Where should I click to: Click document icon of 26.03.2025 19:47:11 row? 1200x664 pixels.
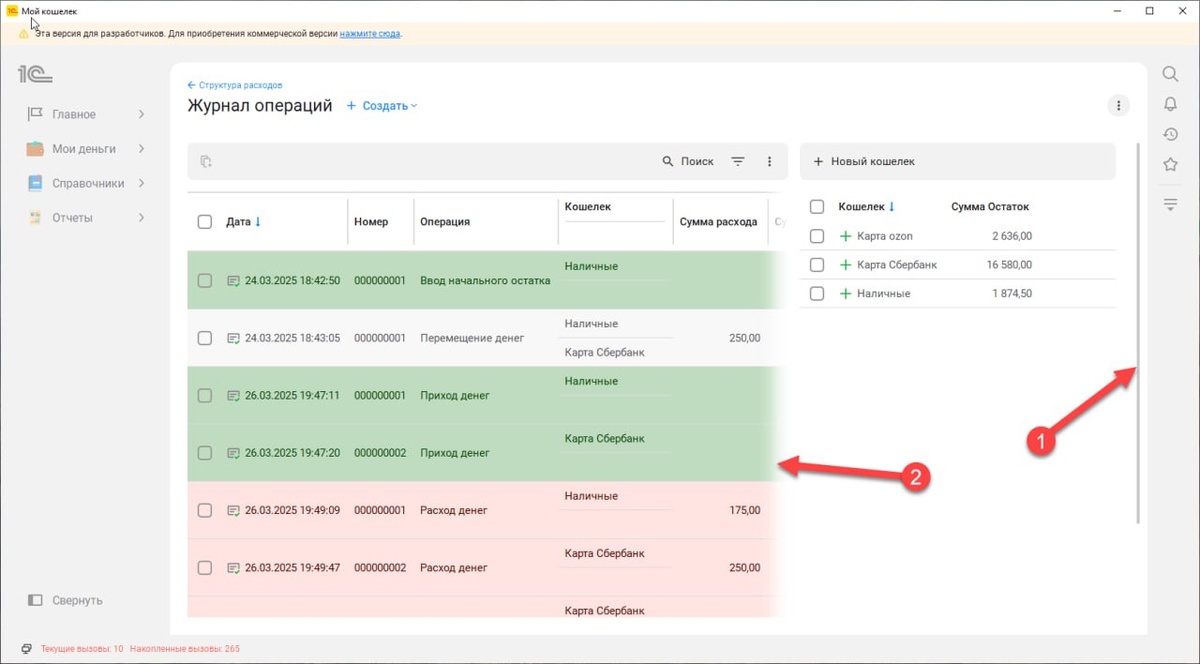coord(234,396)
